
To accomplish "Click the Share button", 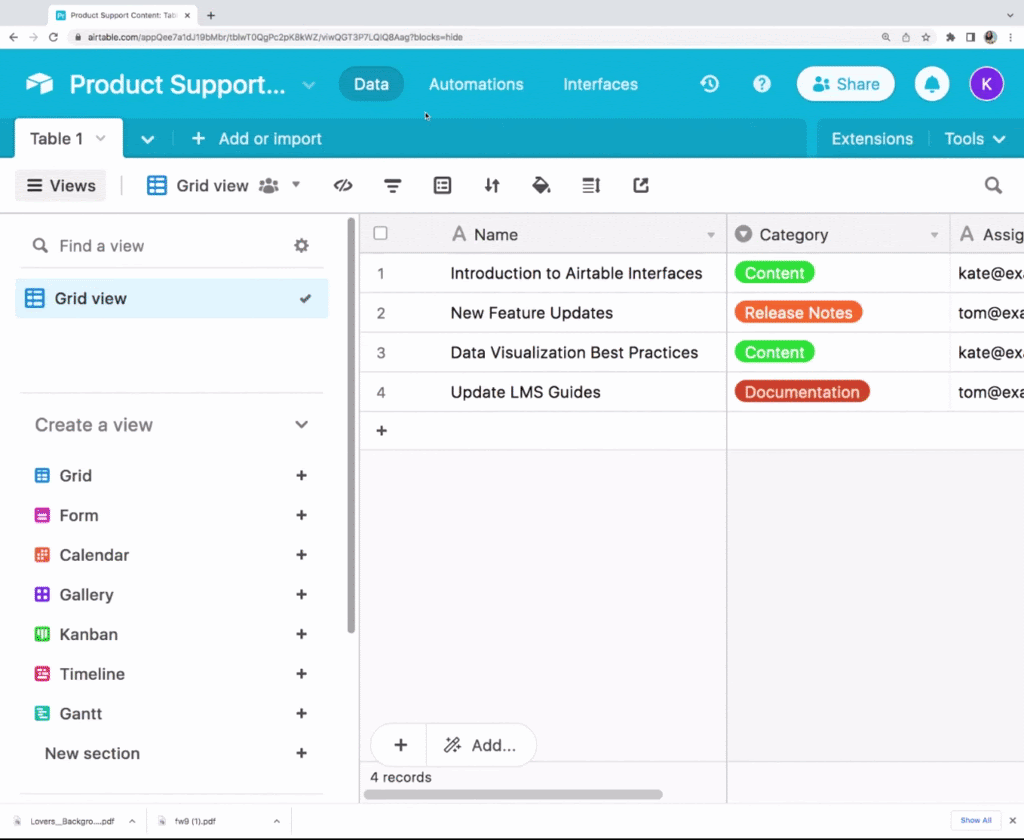I will pos(845,84).
